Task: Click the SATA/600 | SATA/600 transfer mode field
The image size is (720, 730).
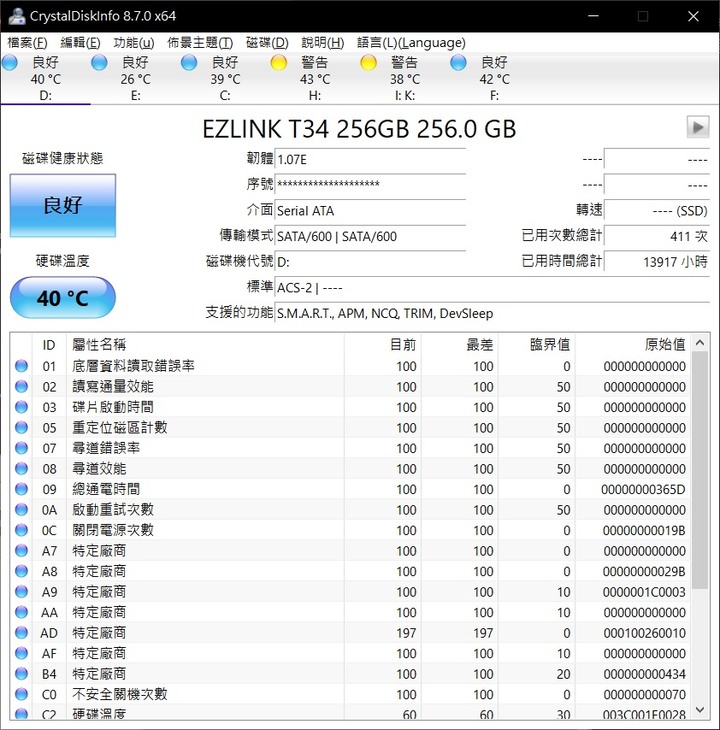Action: 370,237
